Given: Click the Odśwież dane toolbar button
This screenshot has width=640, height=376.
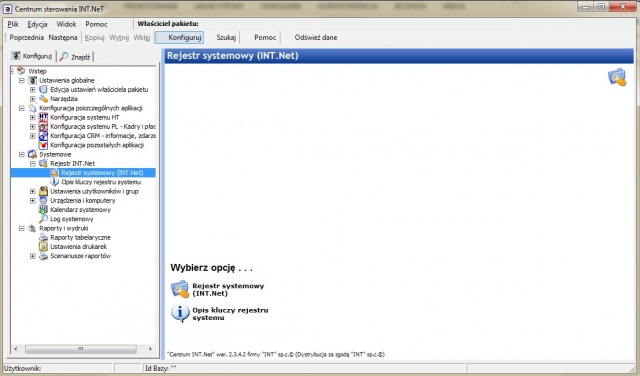Looking at the screenshot, I should (x=316, y=37).
